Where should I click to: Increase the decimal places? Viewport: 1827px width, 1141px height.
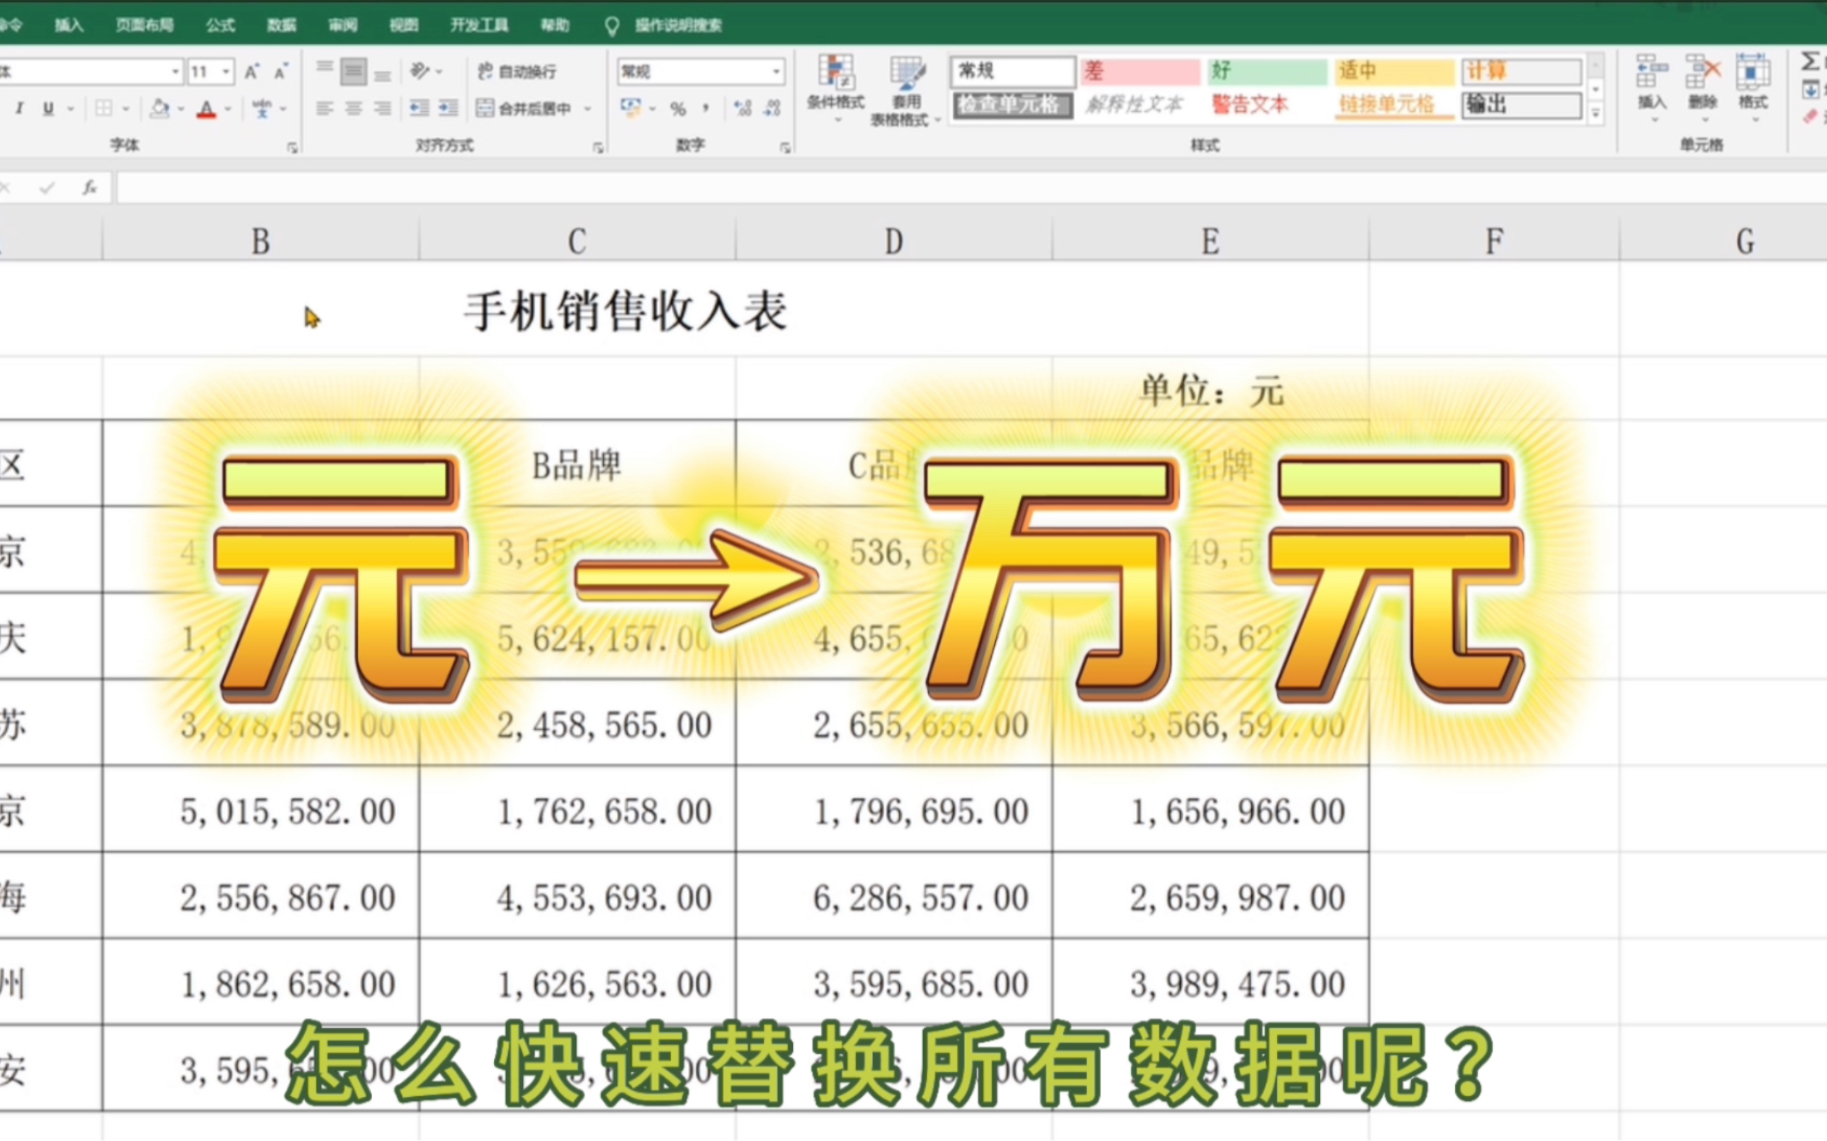(742, 108)
